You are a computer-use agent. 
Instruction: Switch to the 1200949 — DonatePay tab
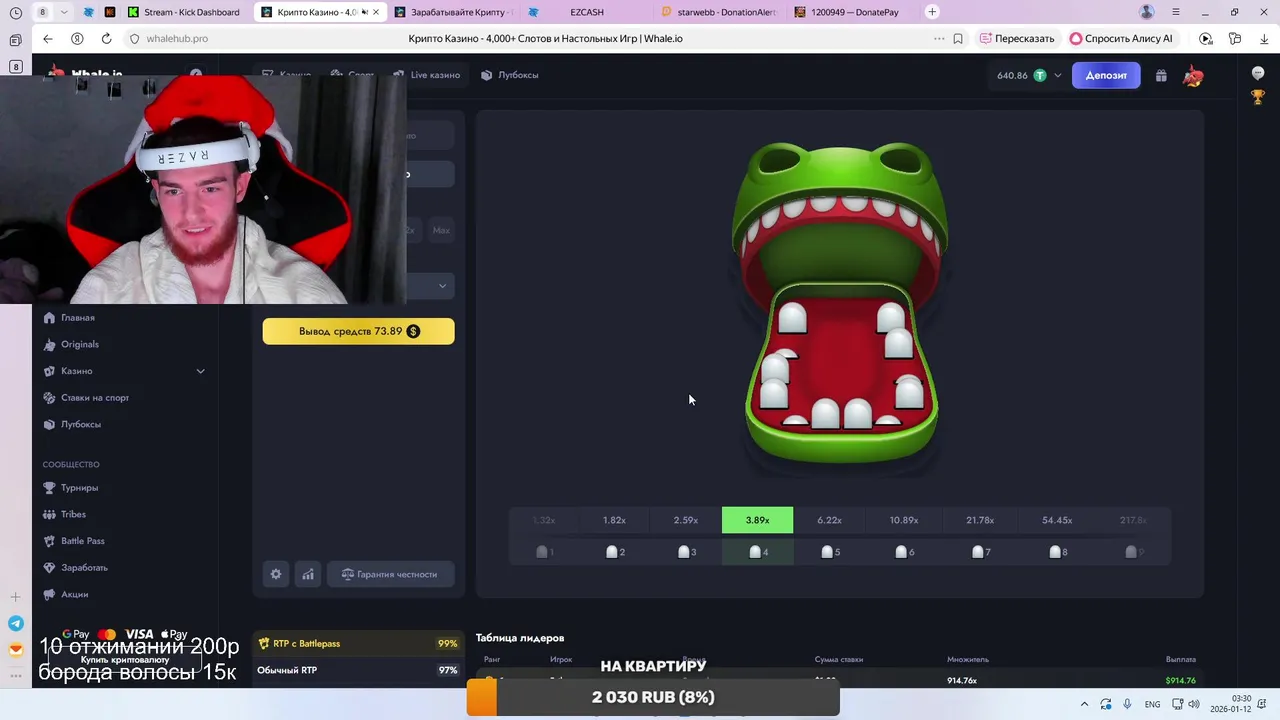[852, 12]
